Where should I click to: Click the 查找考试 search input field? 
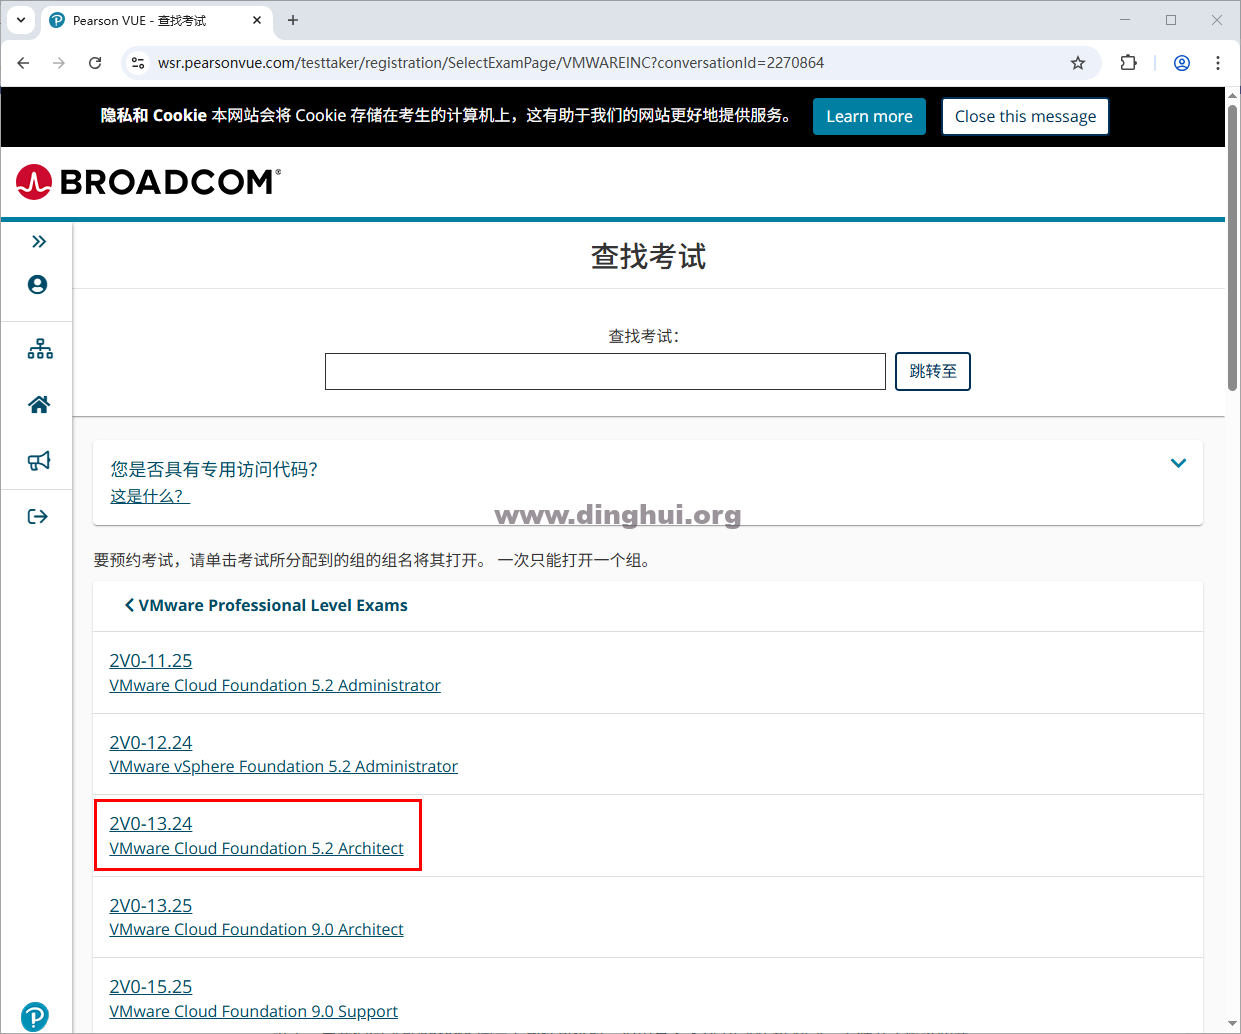coord(605,371)
